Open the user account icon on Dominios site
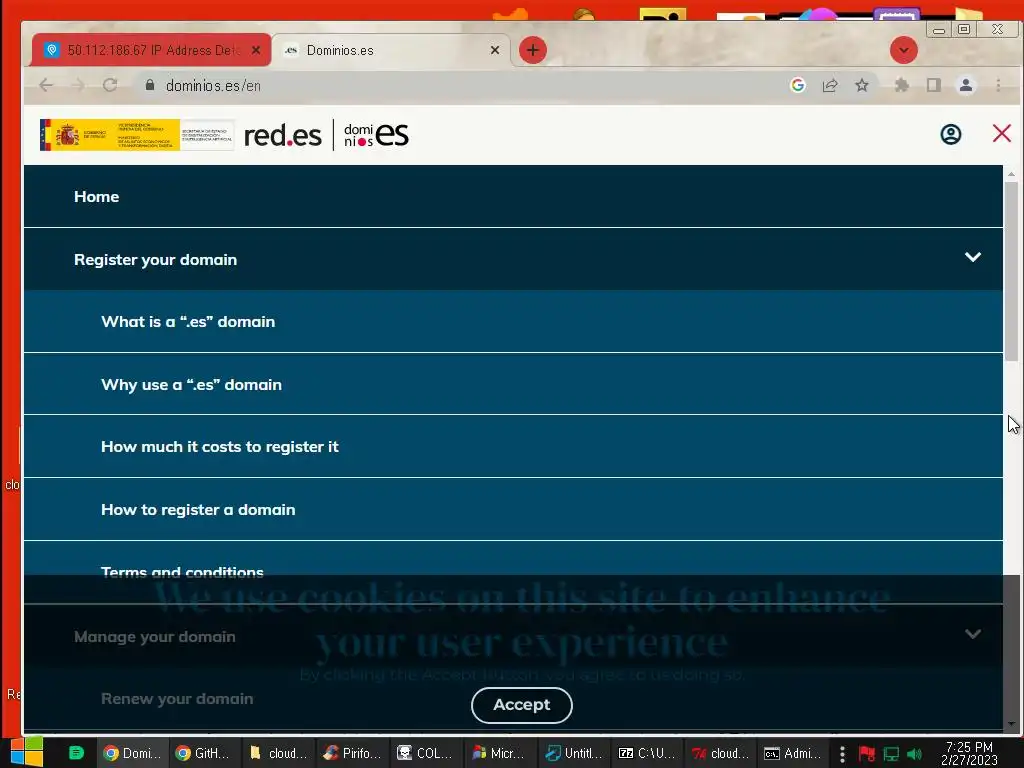This screenshot has height=768, width=1024. tap(950, 135)
